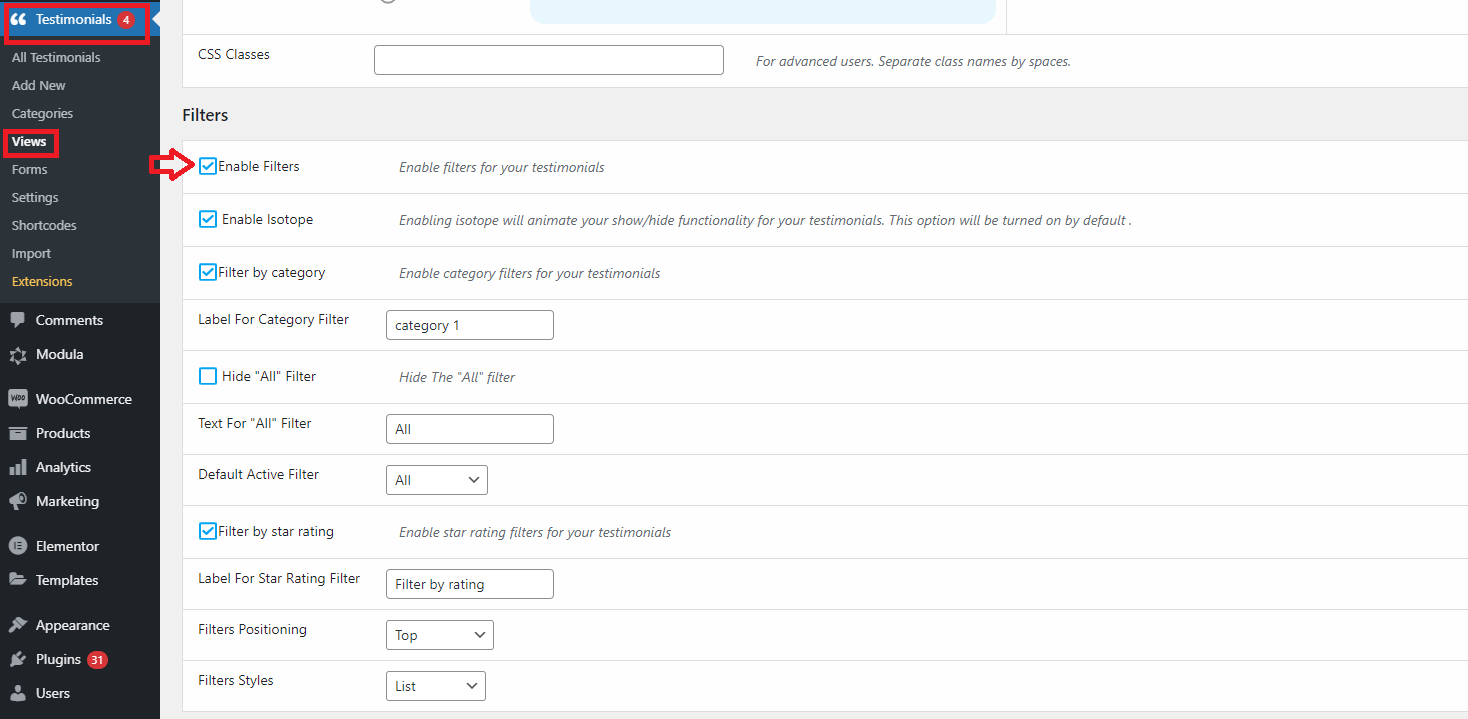
Task: Click the "For advanced users" CSS help text
Action: coord(913,61)
